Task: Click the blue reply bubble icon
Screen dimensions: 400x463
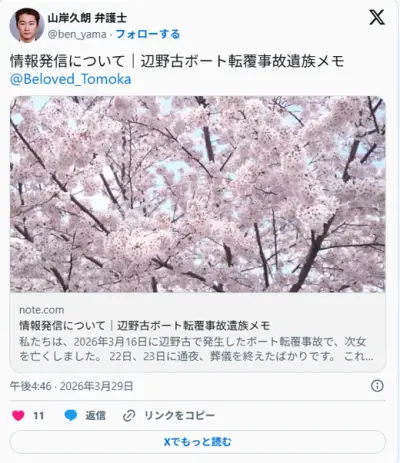Action: pos(71,416)
